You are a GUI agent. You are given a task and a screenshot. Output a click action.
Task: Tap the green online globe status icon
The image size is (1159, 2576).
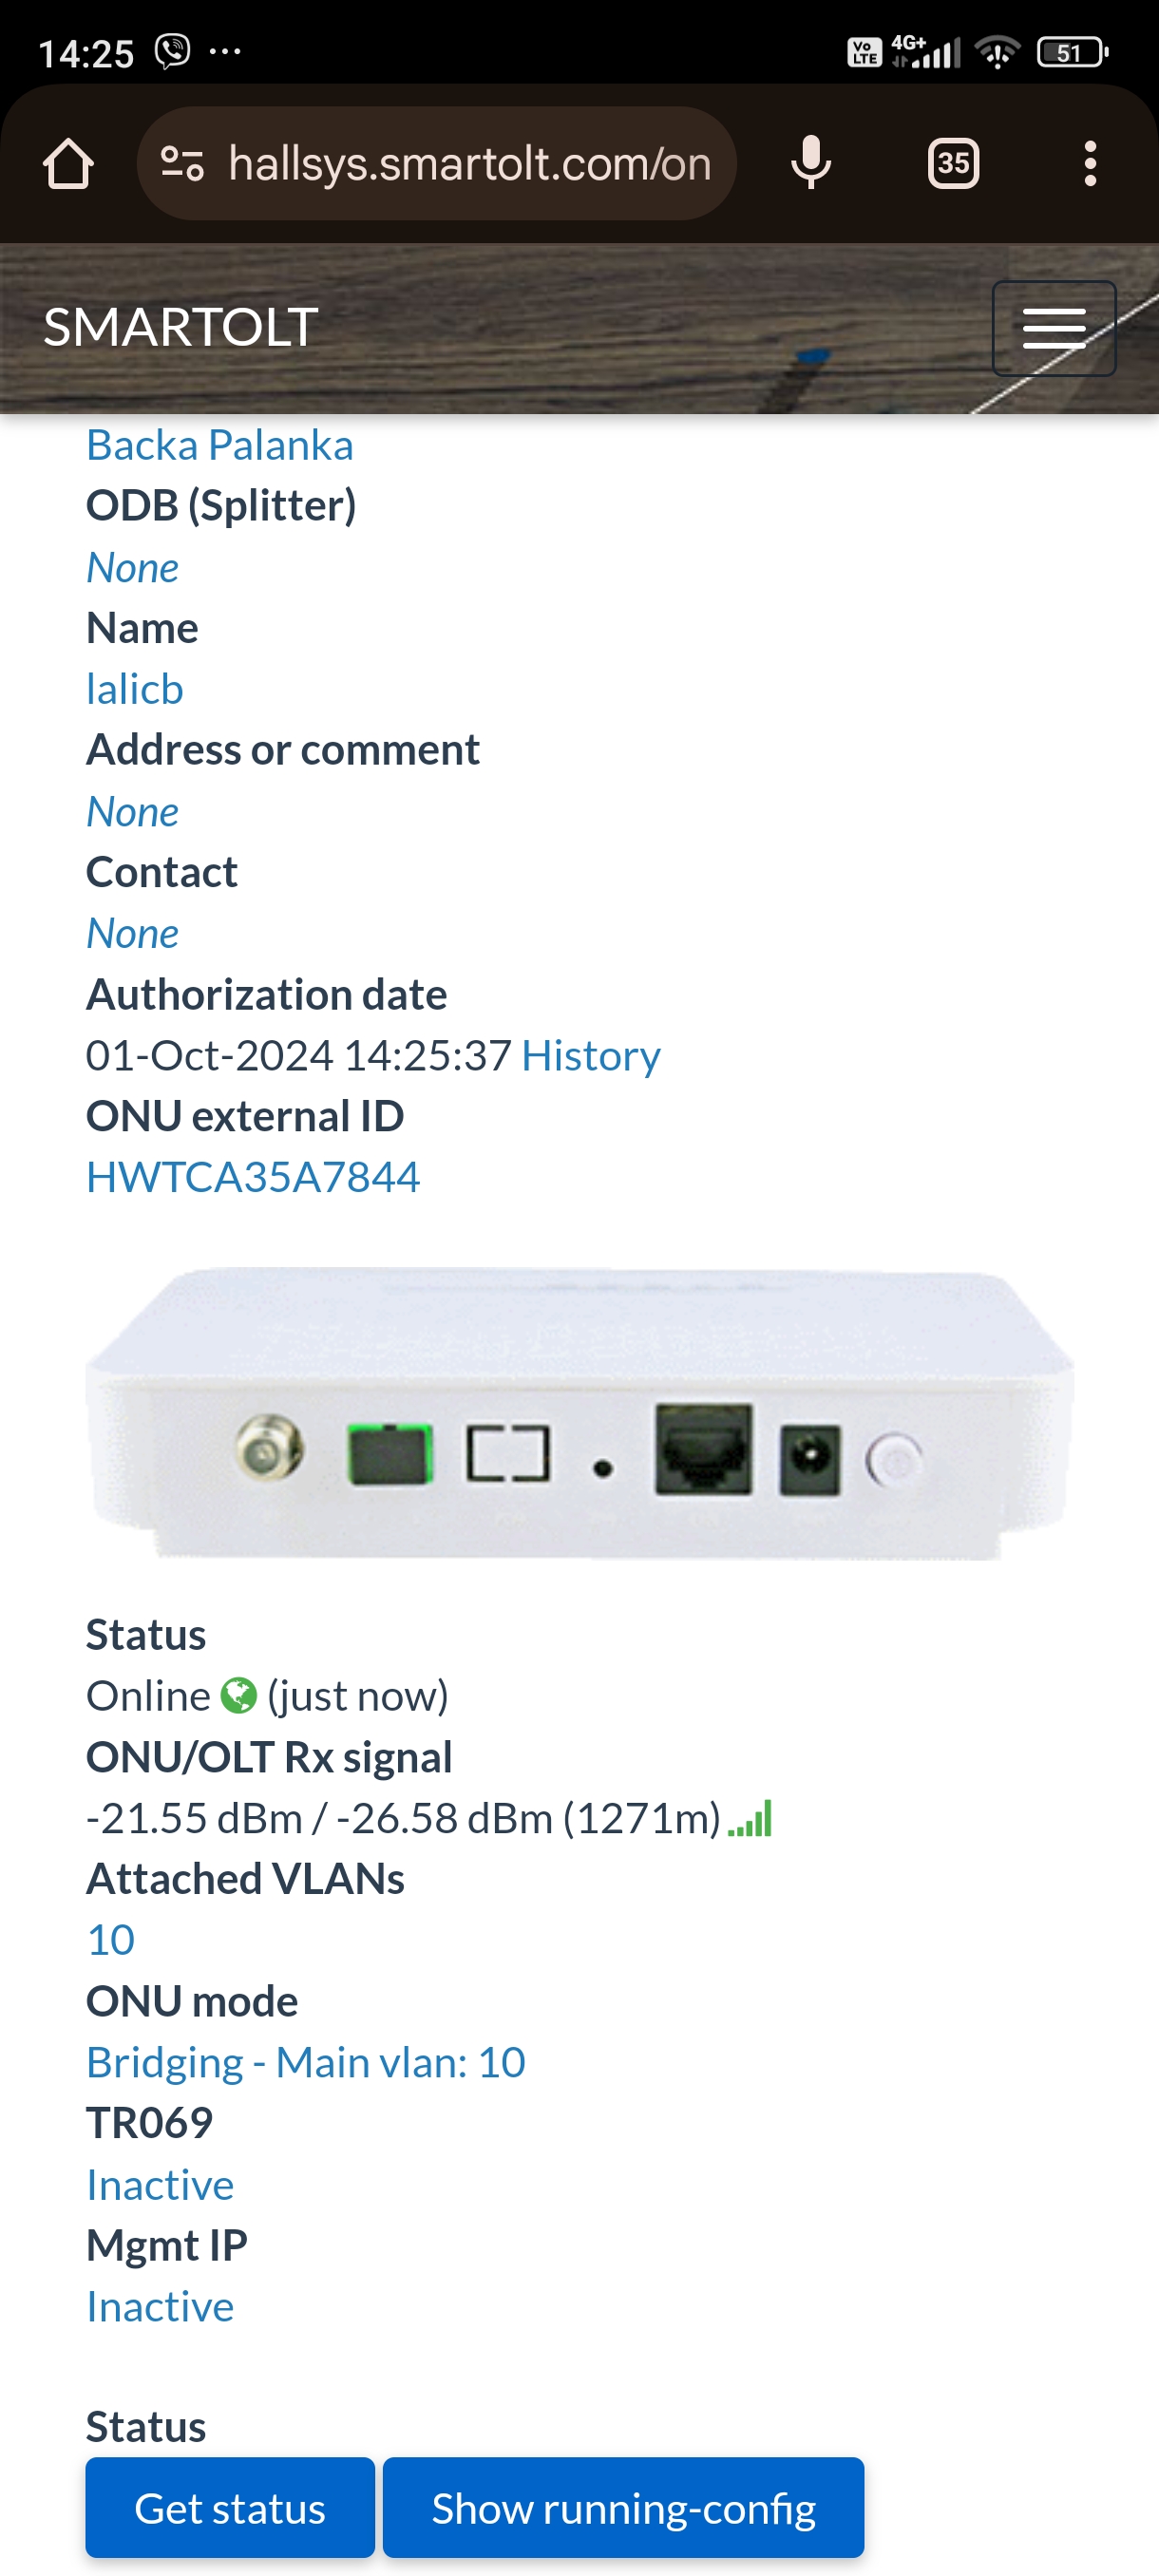(238, 1695)
